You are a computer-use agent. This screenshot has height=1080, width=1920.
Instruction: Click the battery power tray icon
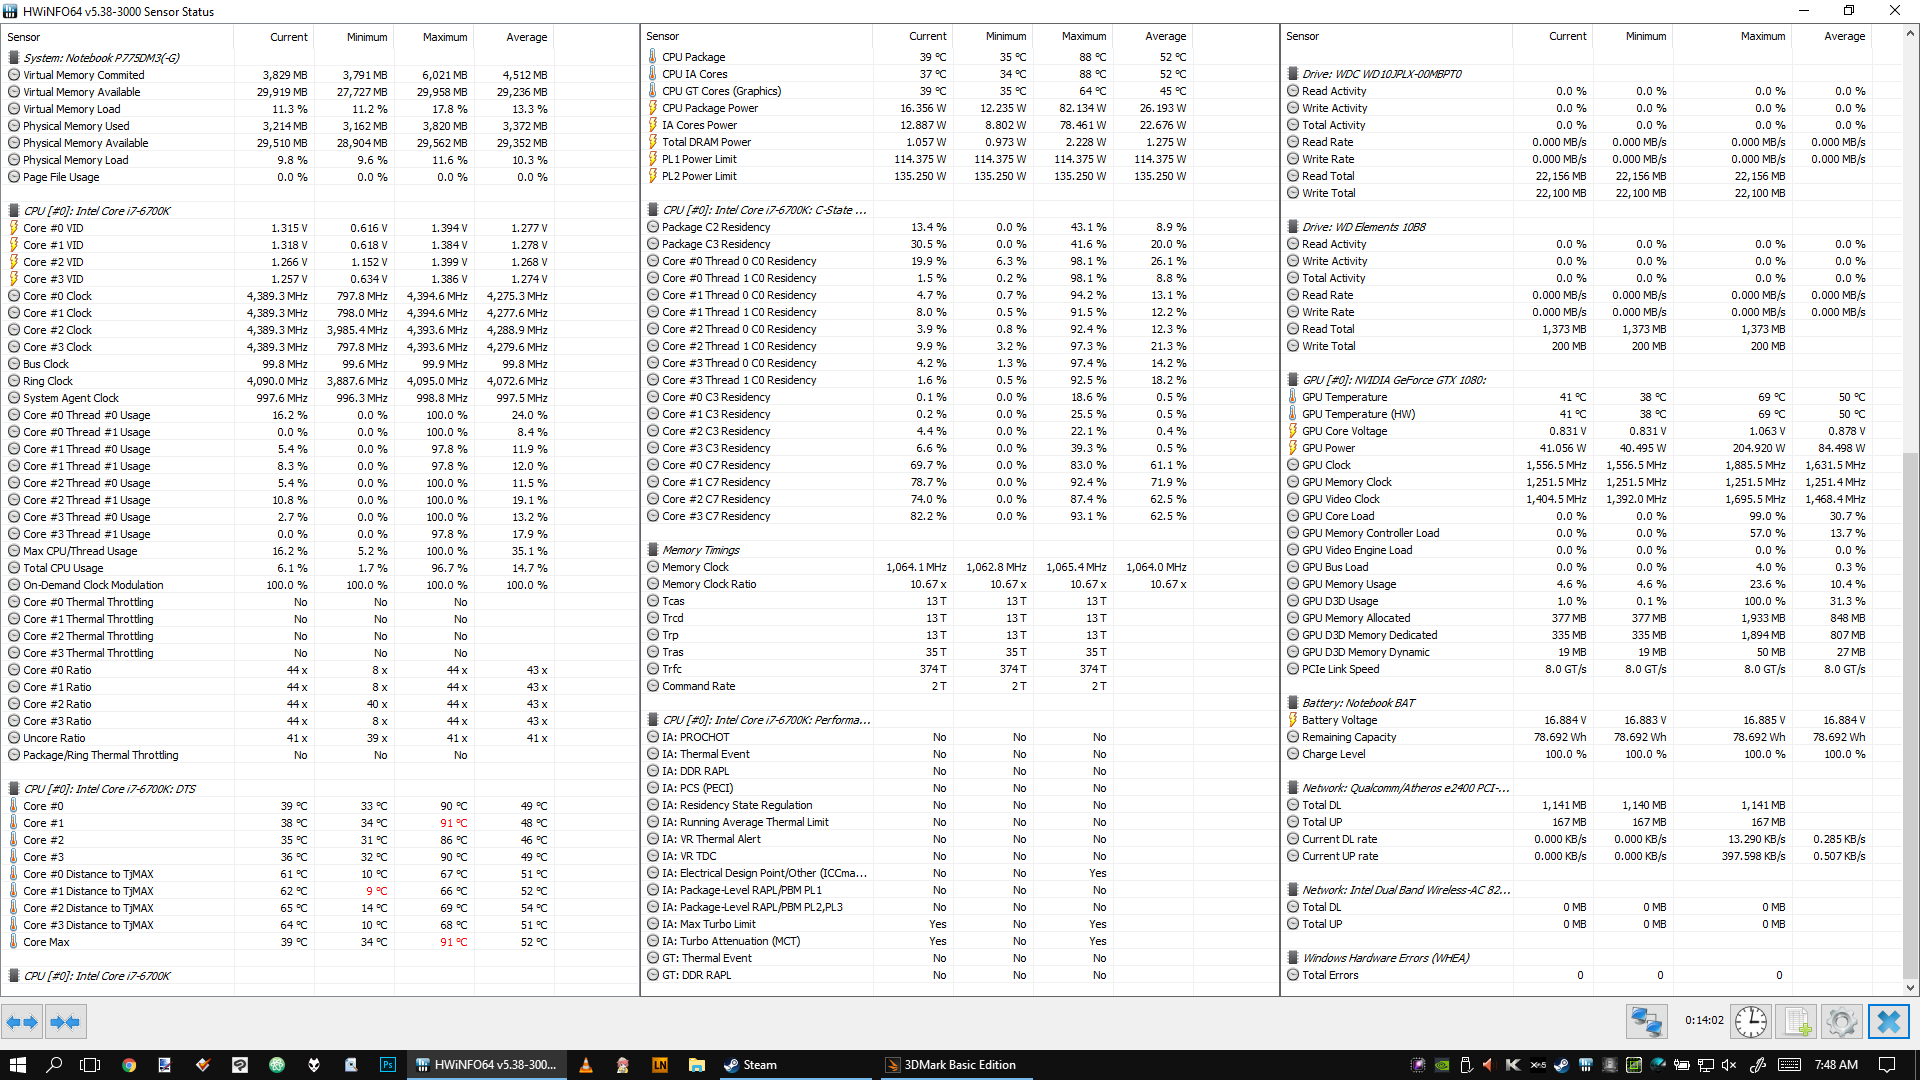(1681, 1065)
